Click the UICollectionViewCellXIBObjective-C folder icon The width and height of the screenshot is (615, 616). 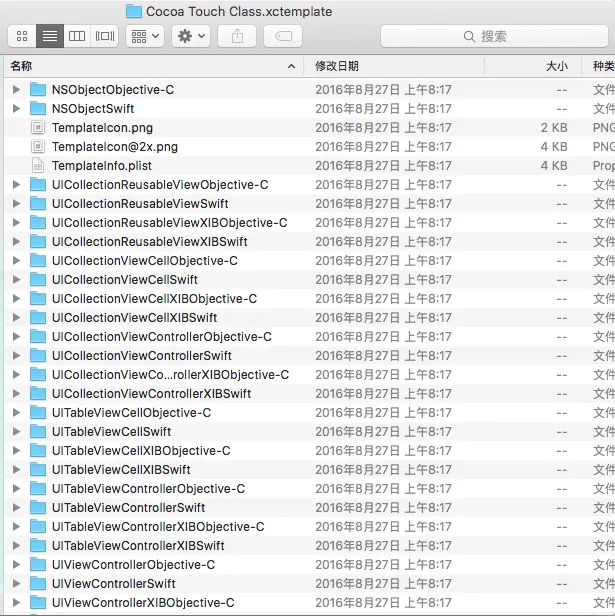(38, 299)
